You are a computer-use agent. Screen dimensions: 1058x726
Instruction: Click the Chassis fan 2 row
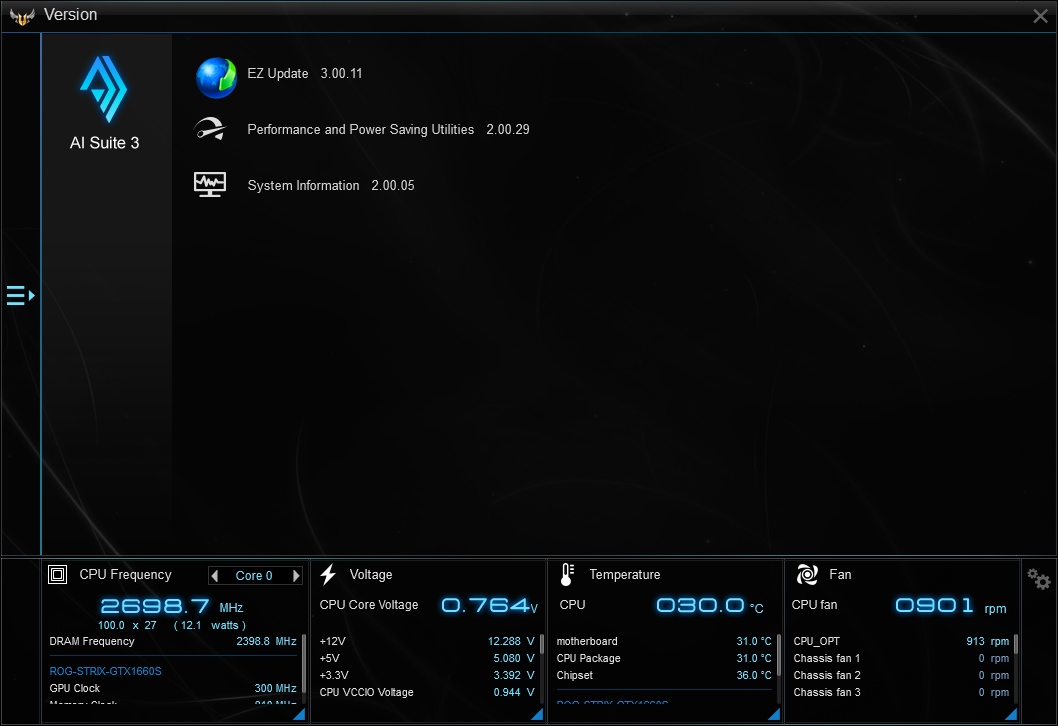click(x=901, y=675)
